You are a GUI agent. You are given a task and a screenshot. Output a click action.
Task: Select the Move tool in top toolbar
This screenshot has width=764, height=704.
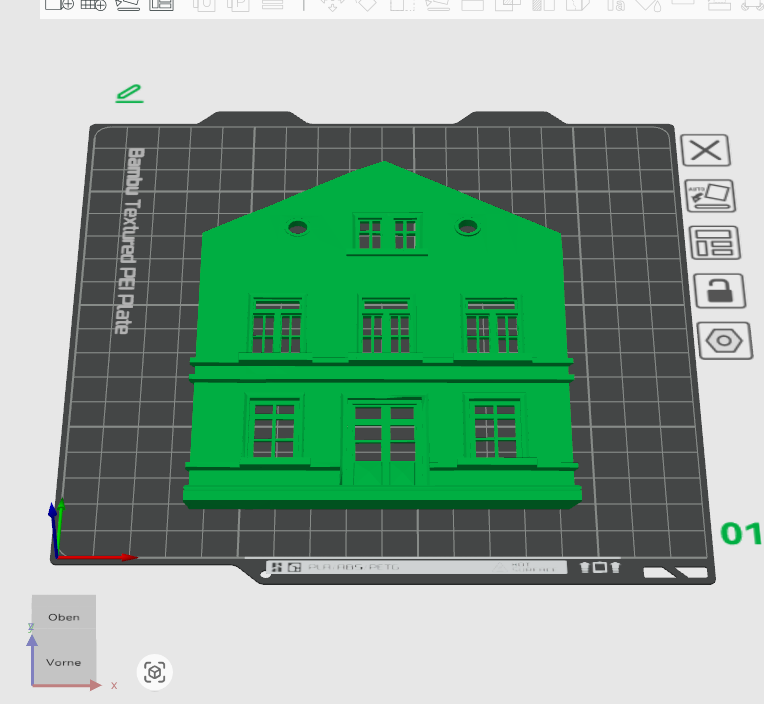[332, 4]
